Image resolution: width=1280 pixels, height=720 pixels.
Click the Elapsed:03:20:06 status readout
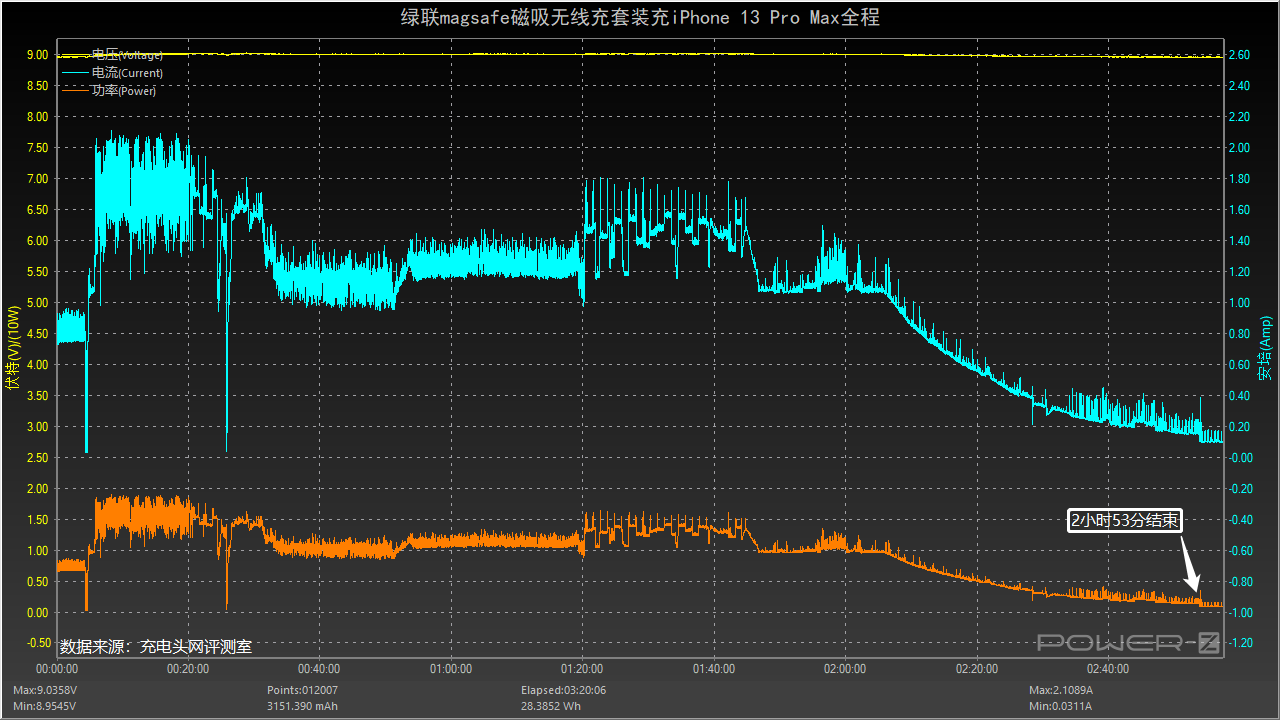[x=563, y=690]
